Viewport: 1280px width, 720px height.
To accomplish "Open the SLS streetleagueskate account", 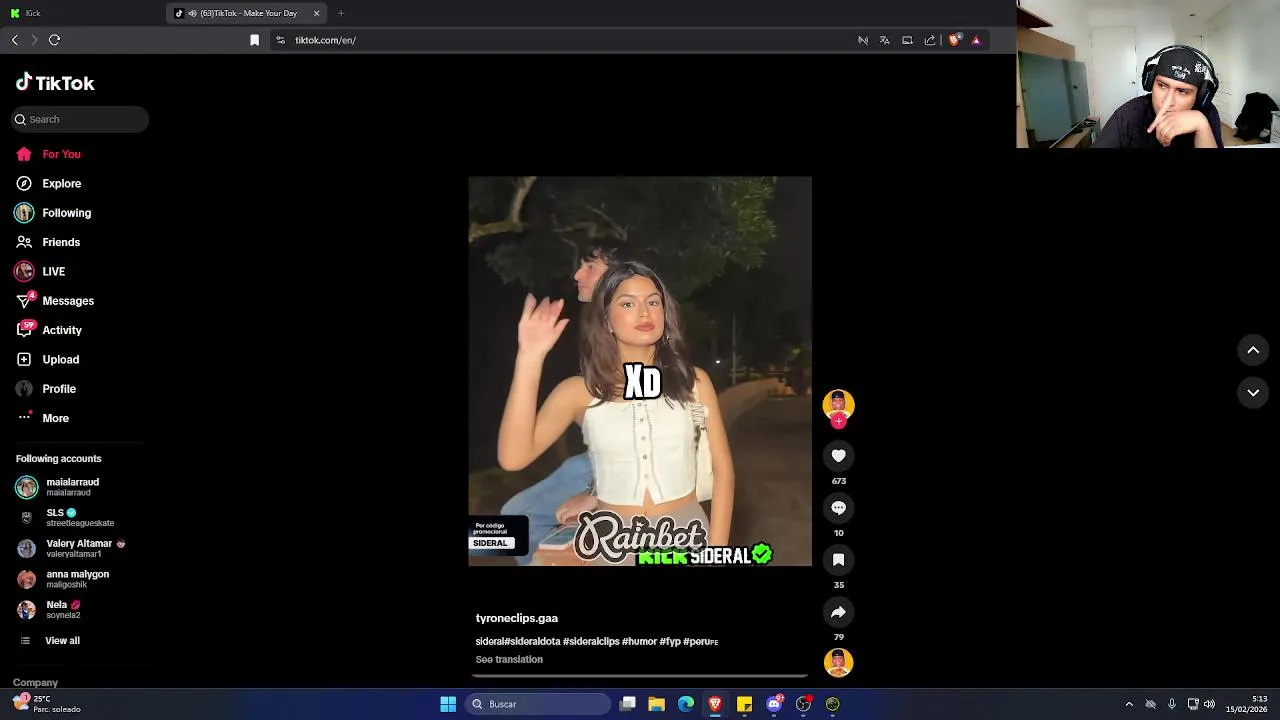I will click(x=66, y=517).
